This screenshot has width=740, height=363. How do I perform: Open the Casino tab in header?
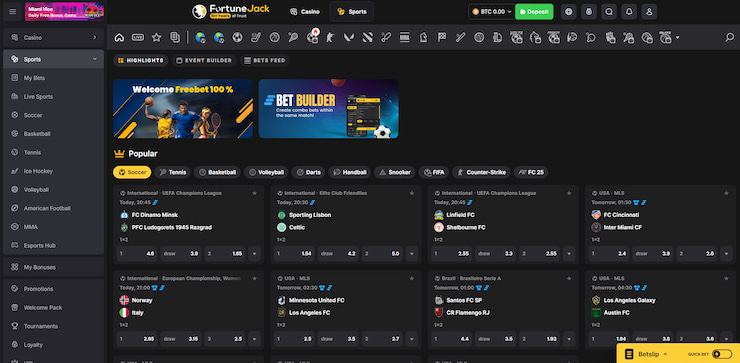[305, 12]
